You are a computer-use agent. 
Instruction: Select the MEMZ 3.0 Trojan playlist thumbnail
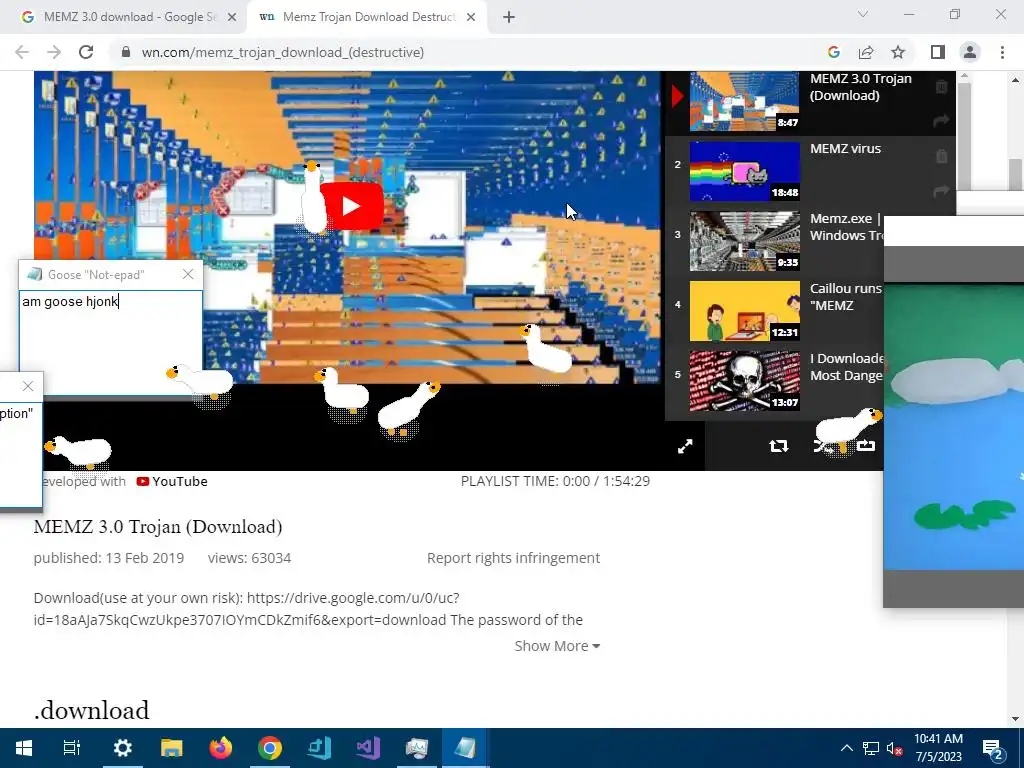click(x=744, y=101)
